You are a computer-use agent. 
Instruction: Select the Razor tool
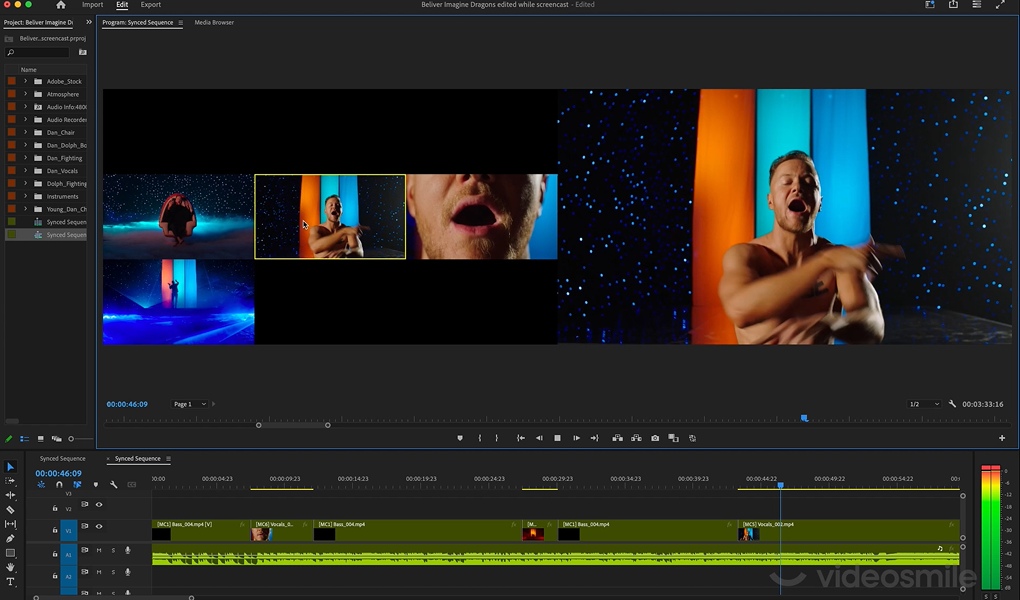10,510
